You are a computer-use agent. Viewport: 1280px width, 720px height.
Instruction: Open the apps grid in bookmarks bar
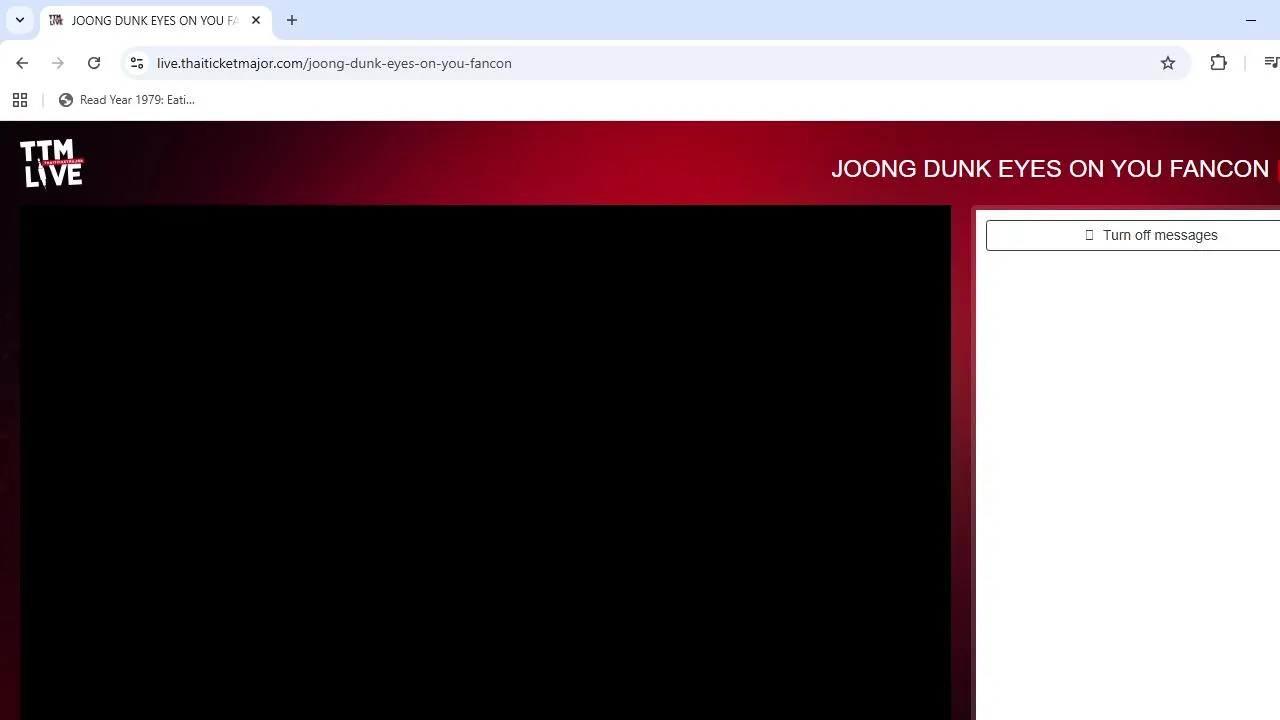click(20, 100)
